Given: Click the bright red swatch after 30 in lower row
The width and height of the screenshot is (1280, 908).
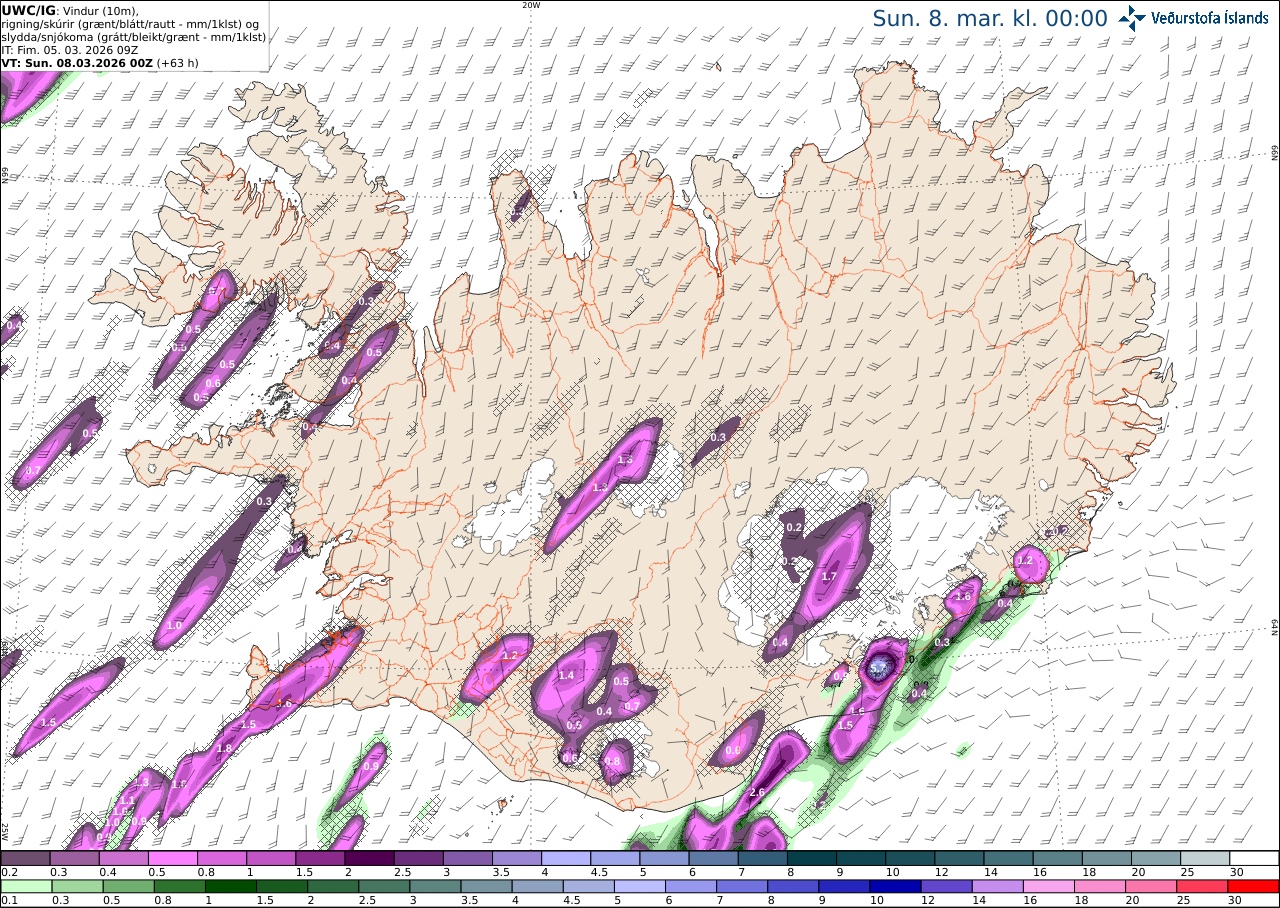Looking at the screenshot, I should (x=1254, y=886).
